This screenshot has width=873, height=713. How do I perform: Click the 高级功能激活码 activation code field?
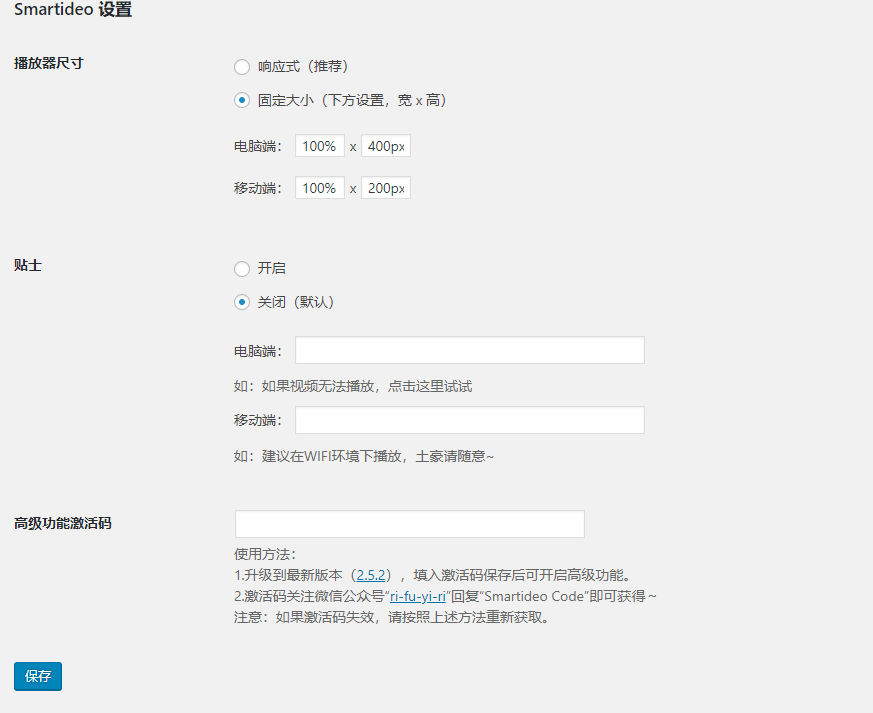pos(408,524)
